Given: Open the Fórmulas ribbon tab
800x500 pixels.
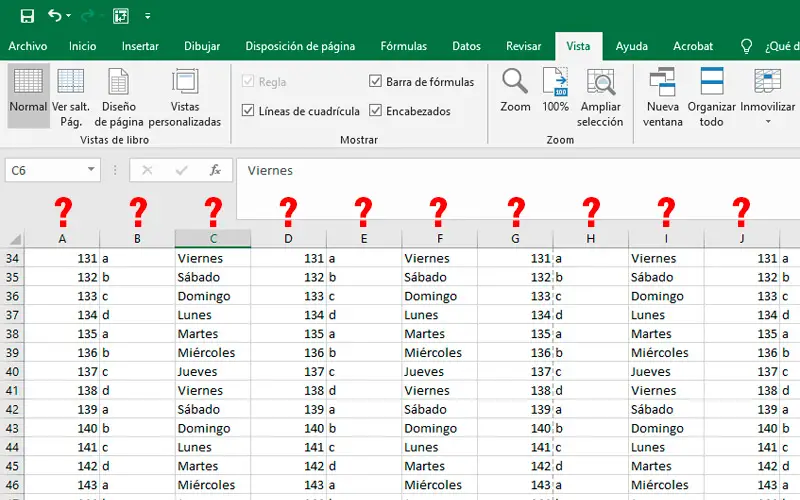Looking at the screenshot, I should (x=403, y=46).
